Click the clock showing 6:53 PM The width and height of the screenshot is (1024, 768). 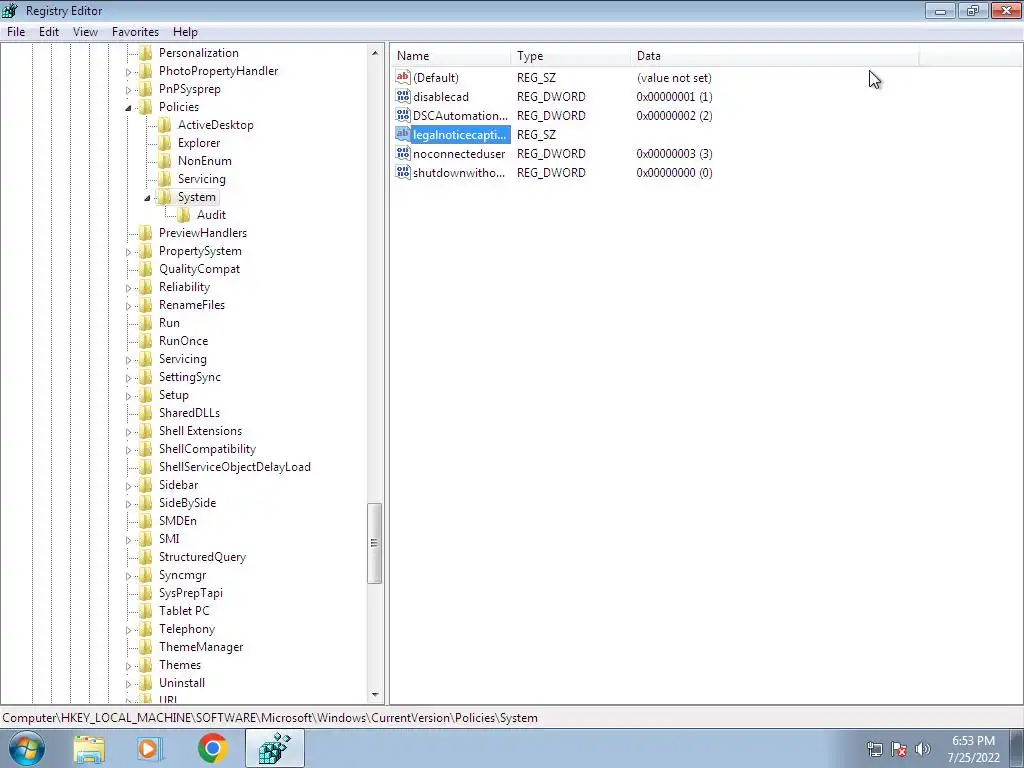[x=973, y=741]
